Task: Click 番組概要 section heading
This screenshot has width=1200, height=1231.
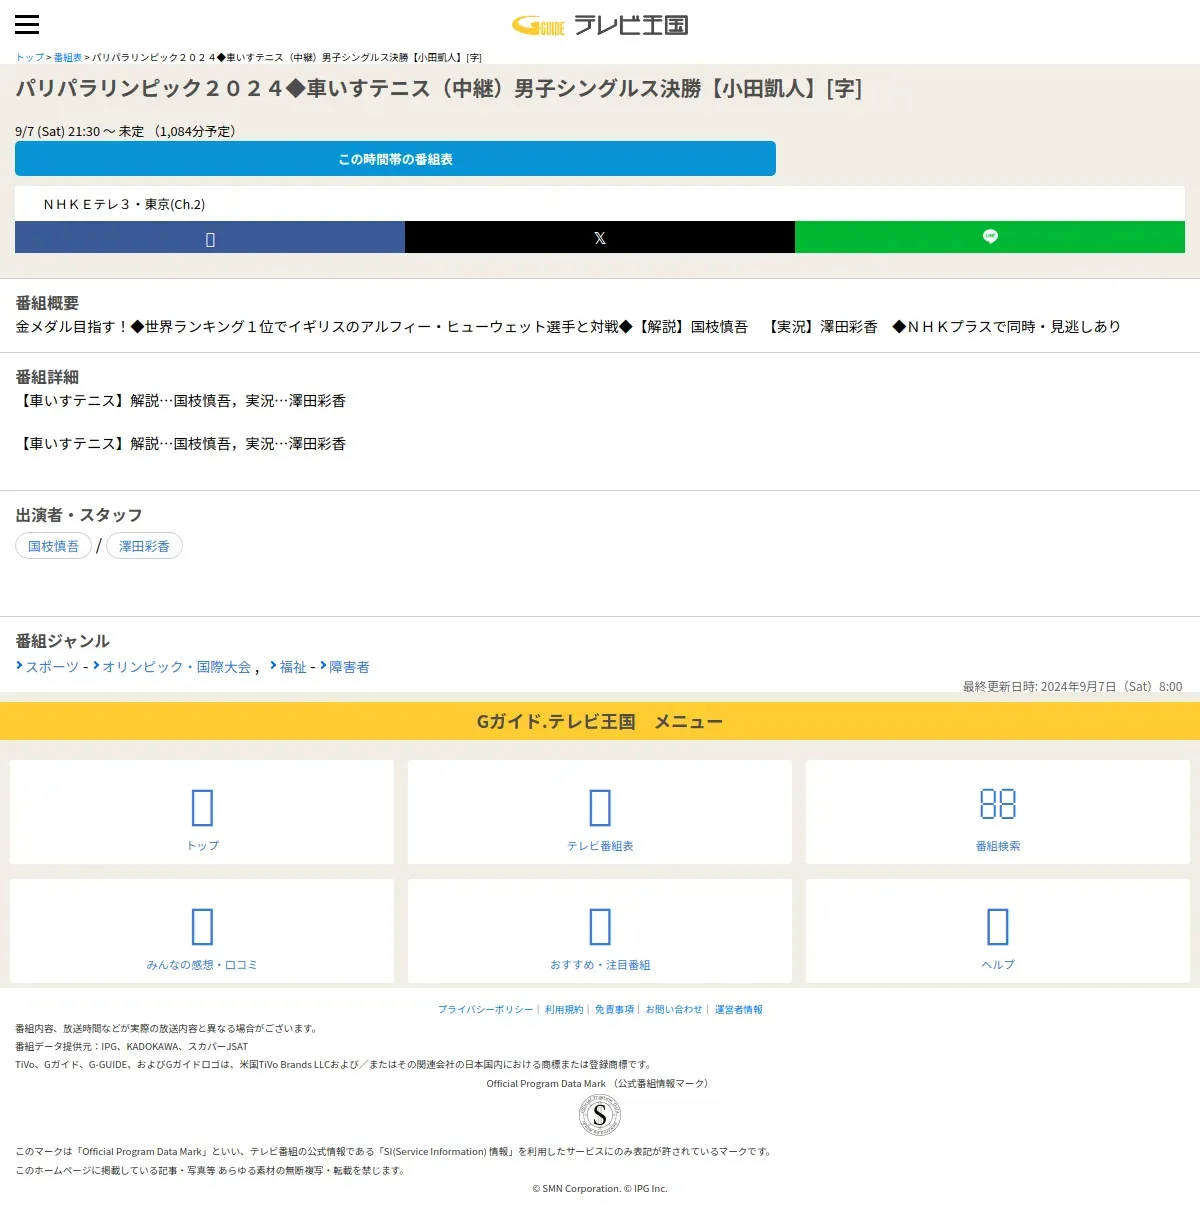Action: 47,303
